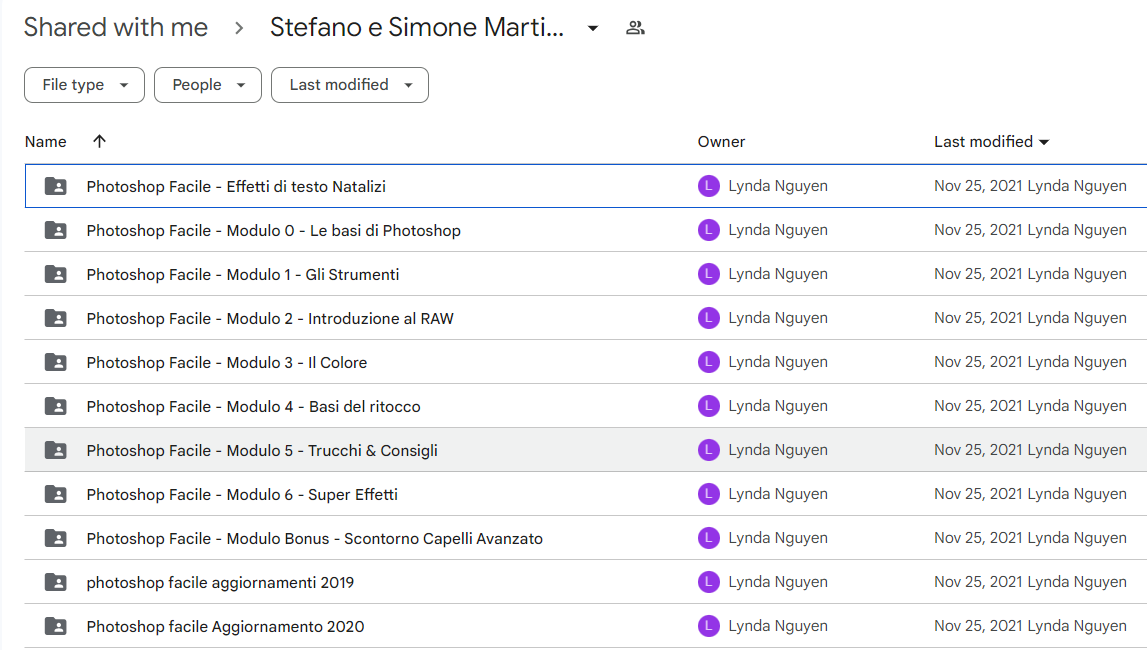The image size is (1147, 650).
Task: Click owner avatar in Modulo 2 row
Action: tap(708, 317)
